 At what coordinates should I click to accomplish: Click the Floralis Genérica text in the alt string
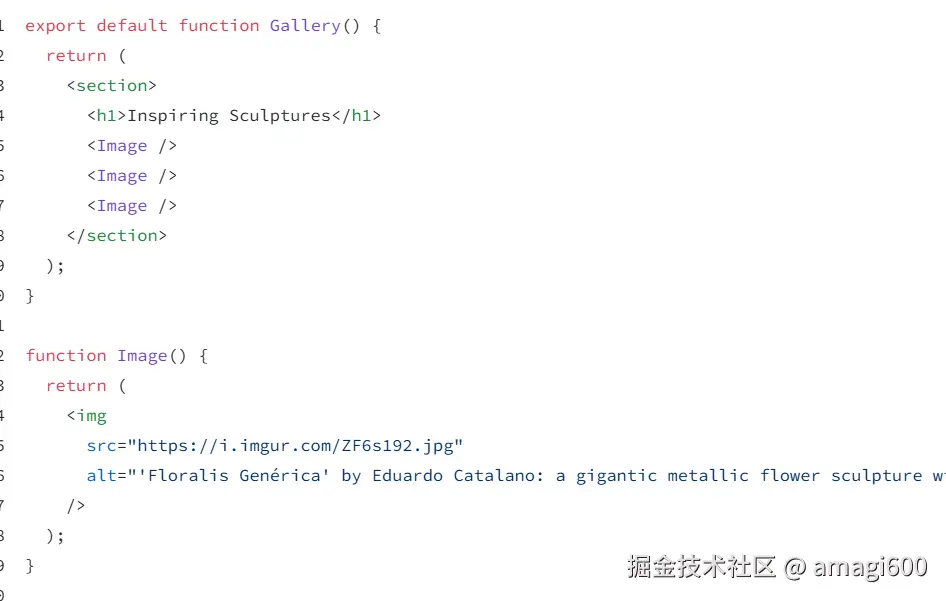click(238, 476)
